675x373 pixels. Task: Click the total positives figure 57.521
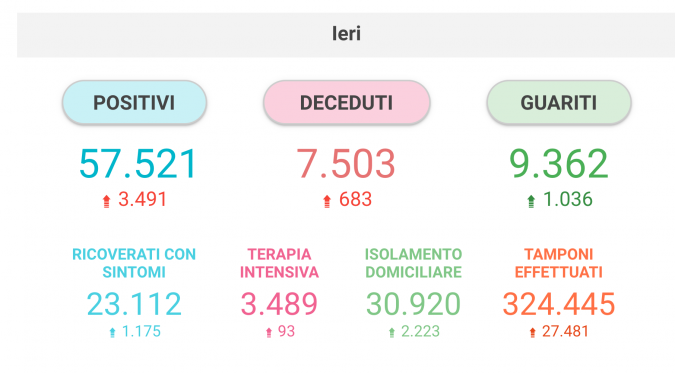pos(138,164)
